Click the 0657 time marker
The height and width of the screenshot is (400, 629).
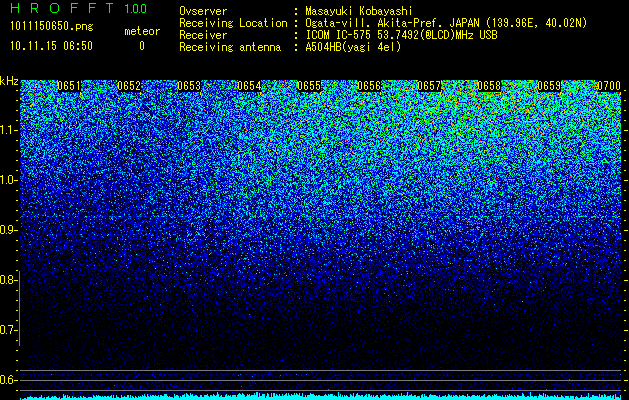(429, 86)
